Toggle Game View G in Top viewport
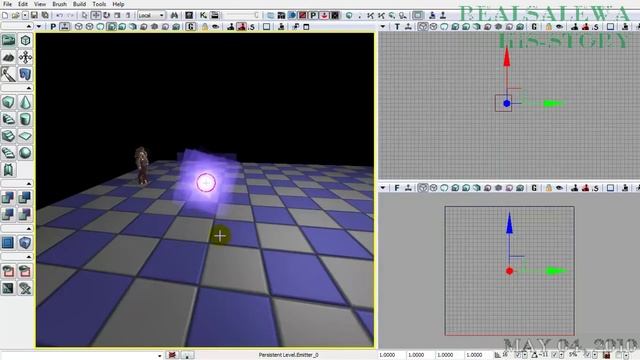 (534, 27)
